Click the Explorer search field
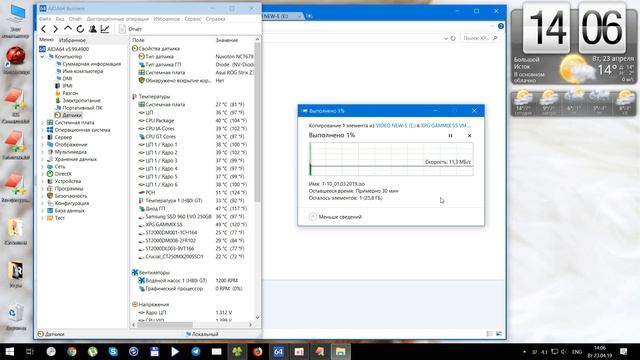 tap(479, 38)
